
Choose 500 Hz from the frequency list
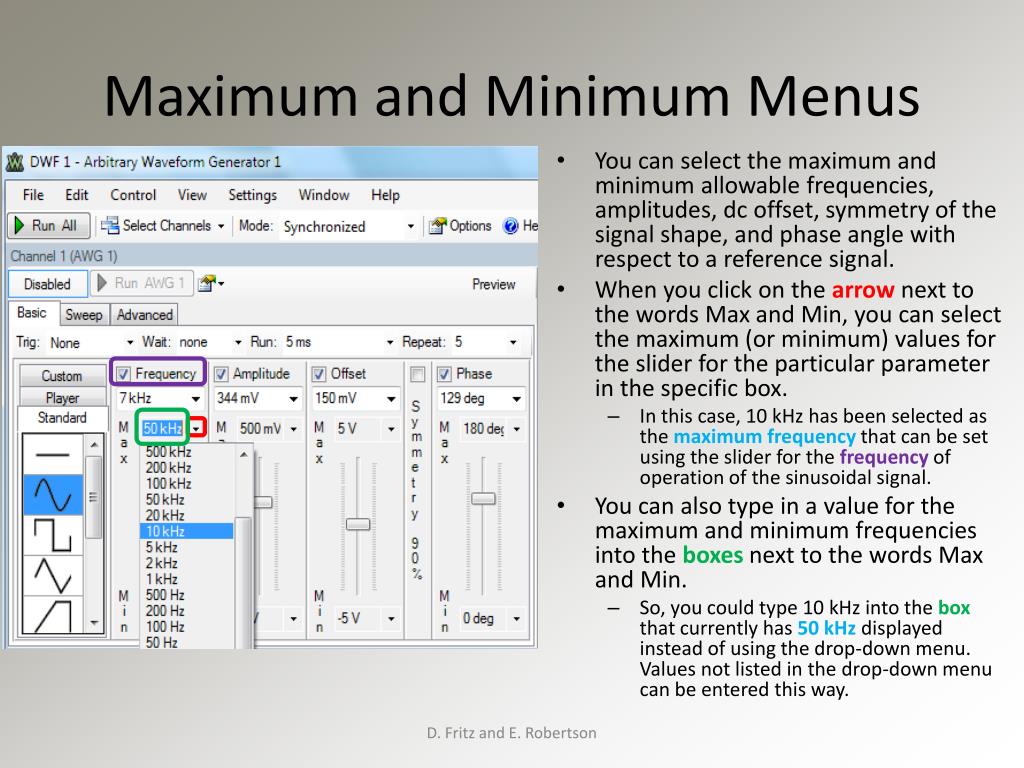[187, 595]
